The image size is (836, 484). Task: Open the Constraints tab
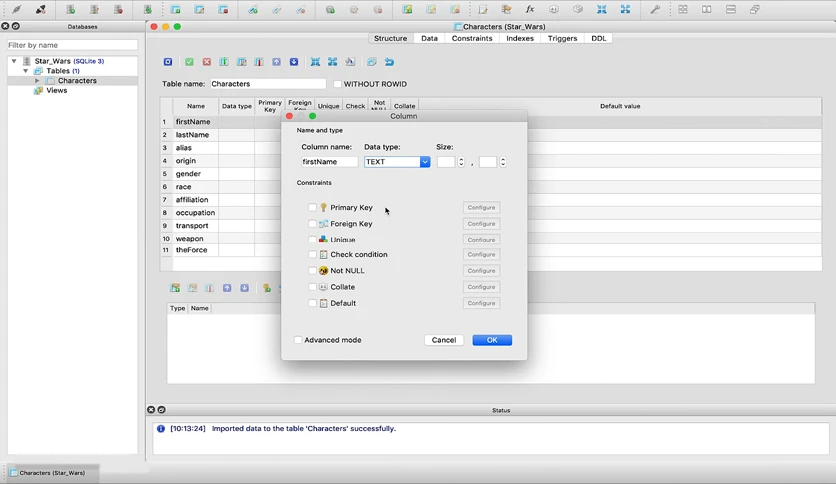point(472,38)
